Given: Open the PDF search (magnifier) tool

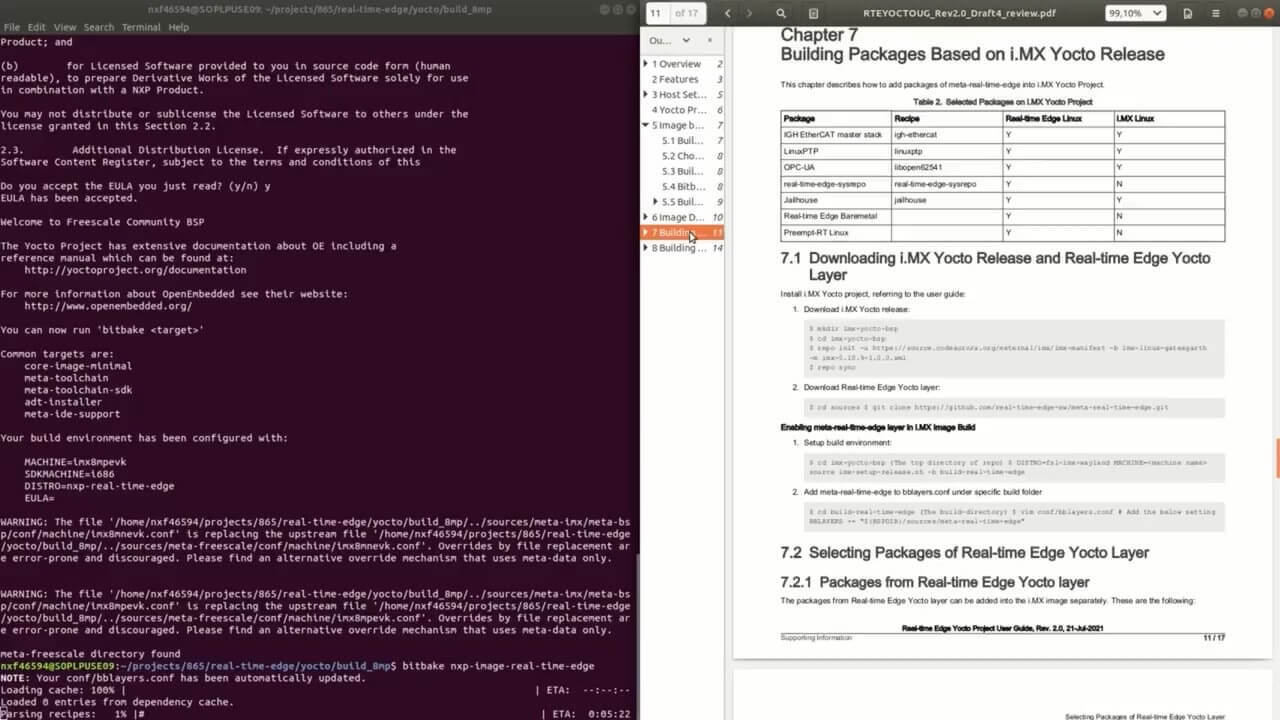Looking at the screenshot, I should coord(781,13).
